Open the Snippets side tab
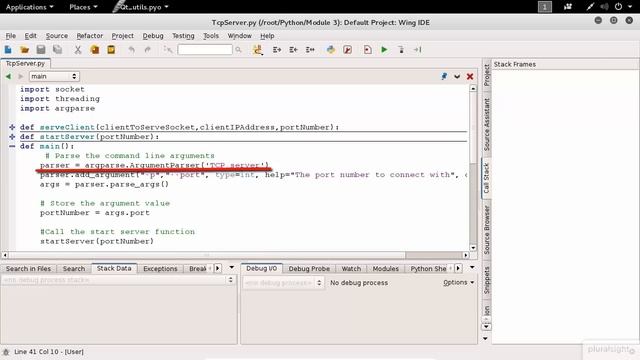Image resolution: width=640 pixels, height=360 pixels. (486, 280)
